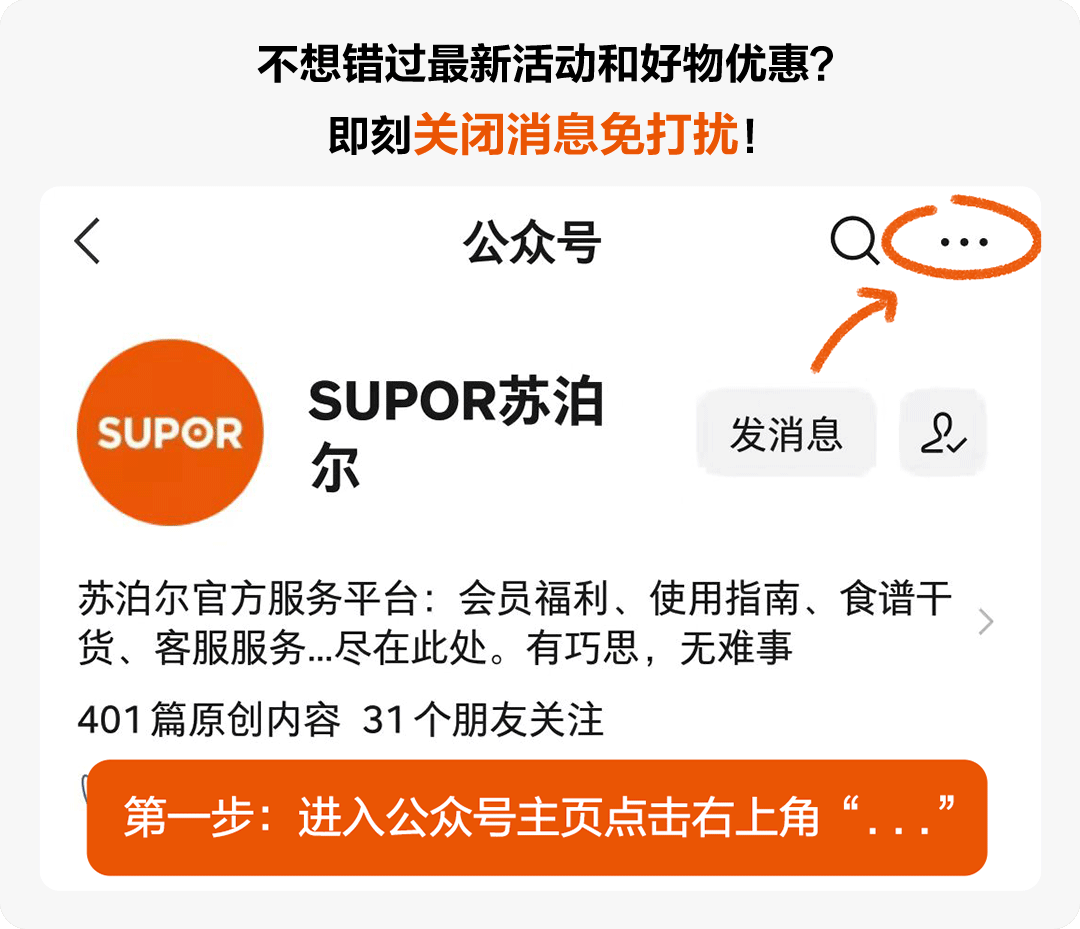Tap the 发消息 button
This screenshot has height=929, width=1080.
pos(786,433)
